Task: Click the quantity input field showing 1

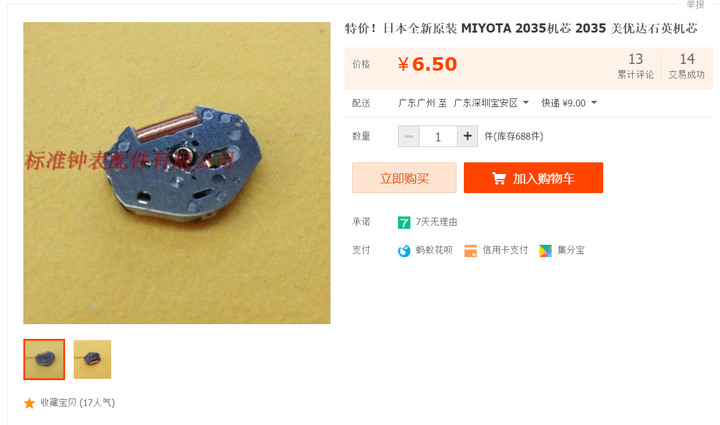Action: point(438,136)
